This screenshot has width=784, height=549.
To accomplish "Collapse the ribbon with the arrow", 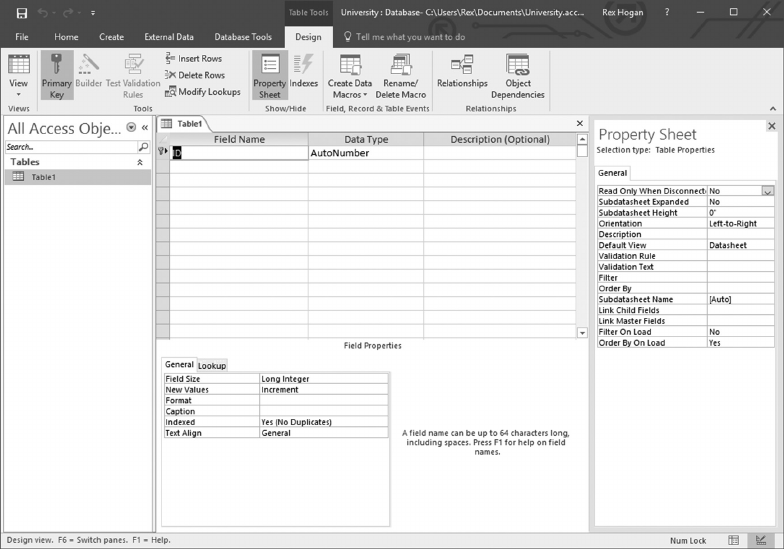I will click(x=772, y=108).
